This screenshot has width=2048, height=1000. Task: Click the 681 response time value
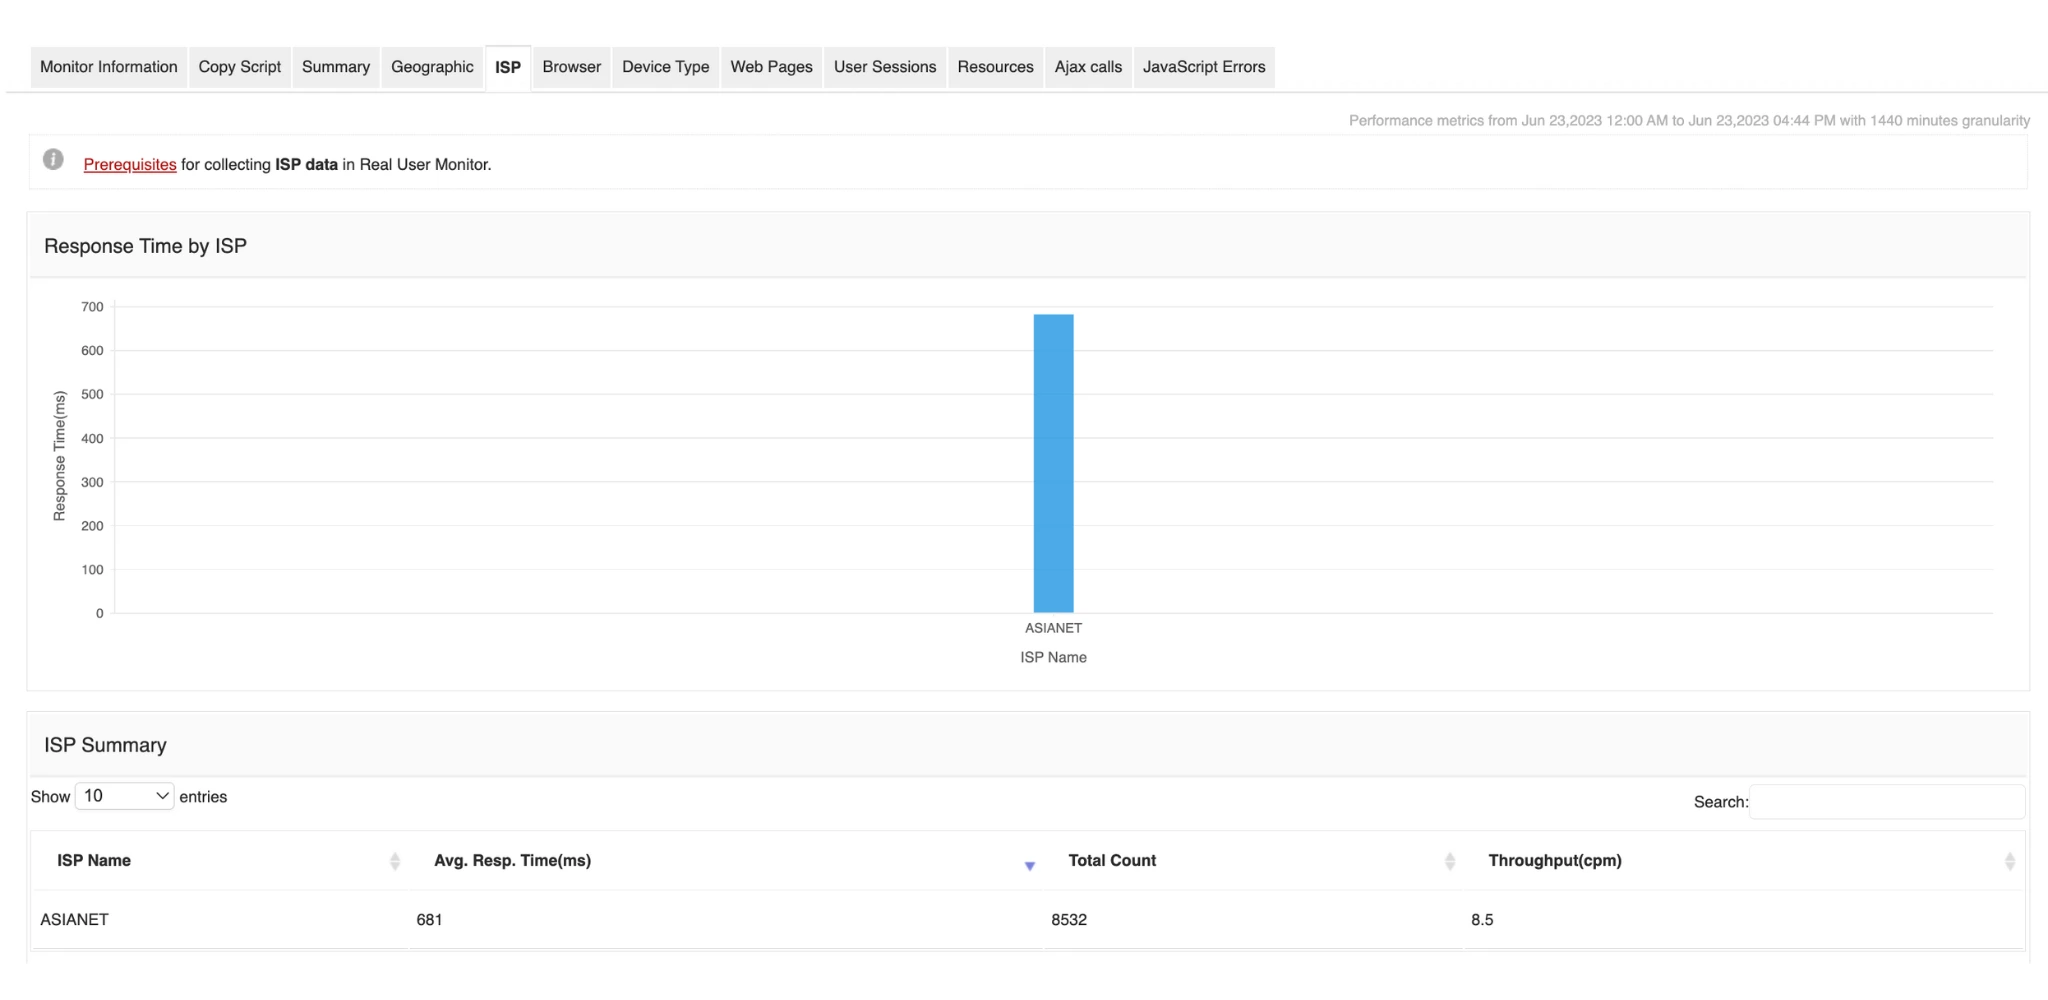[429, 920]
